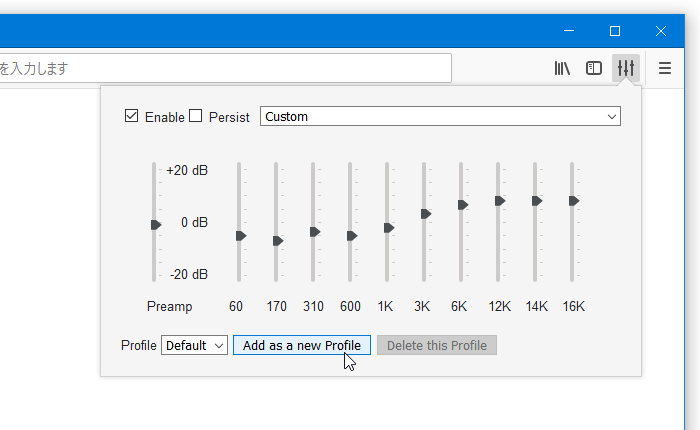
Task: Click Delete this Profile button
Action: pos(437,345)
